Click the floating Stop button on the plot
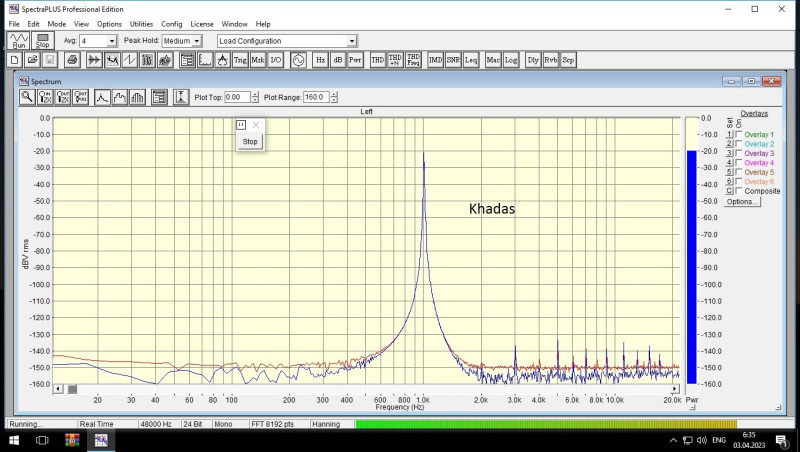800x452 pixels. tap(250, 141)
